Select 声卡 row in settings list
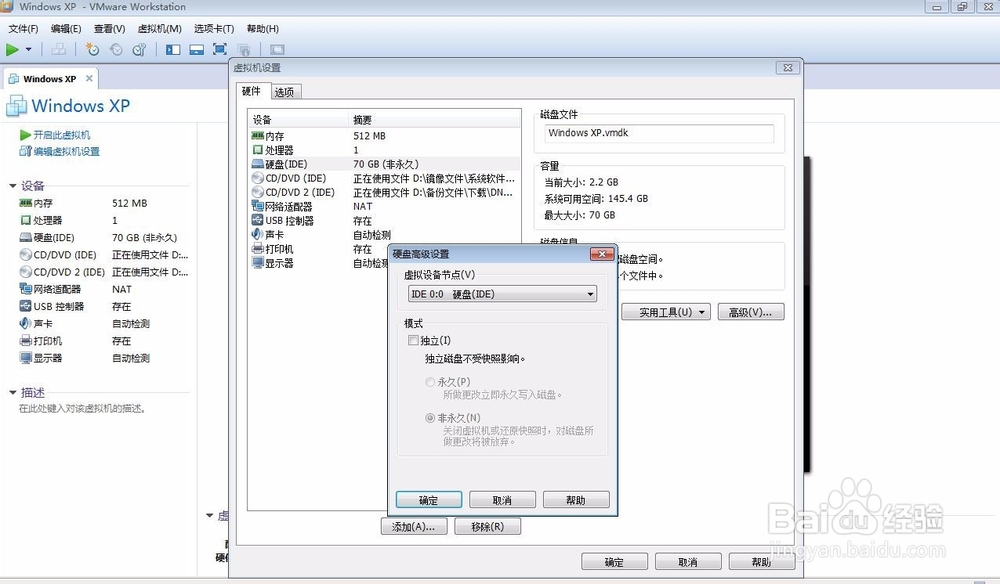The width and height of the screenshot is (1000, 584). pyautogui.click(x=385, y=235)
